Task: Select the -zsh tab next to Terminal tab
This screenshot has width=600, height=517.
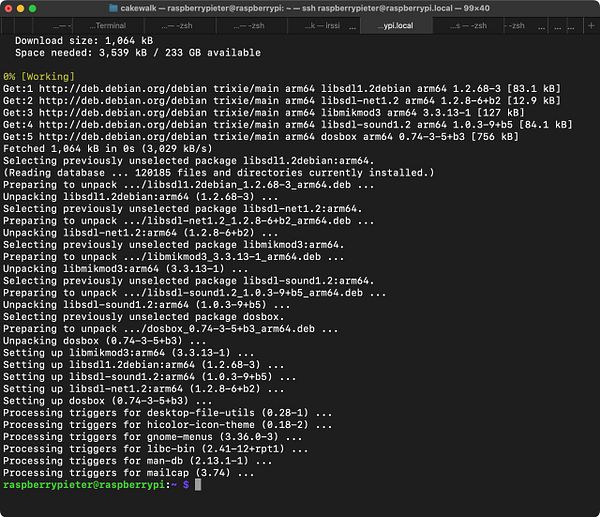Action: click(179, 26)
